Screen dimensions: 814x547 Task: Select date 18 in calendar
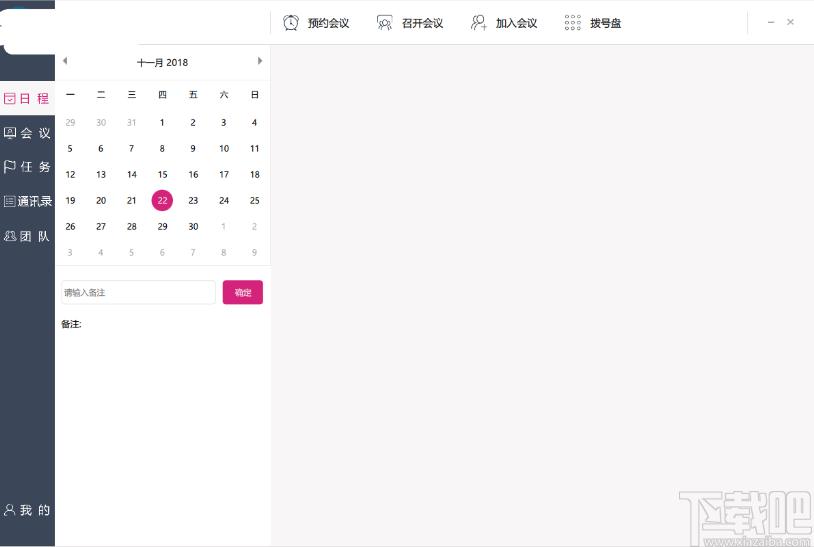tap(254, 174)
